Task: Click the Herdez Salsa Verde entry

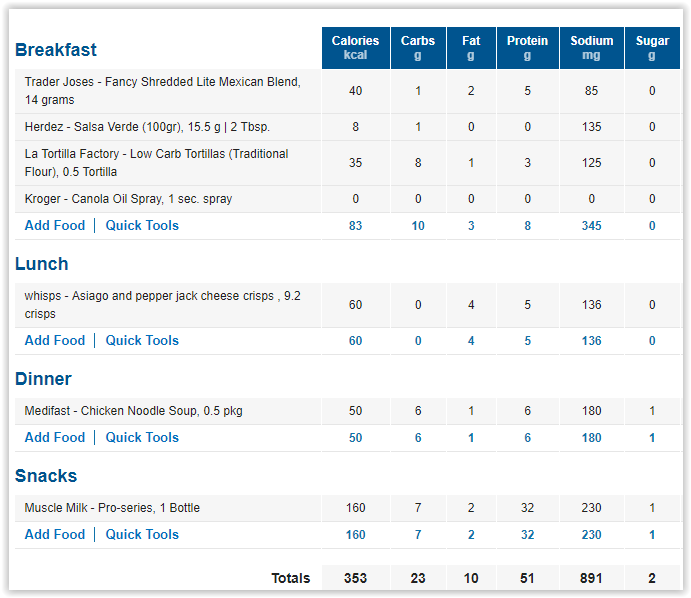Action: point(147,127)
